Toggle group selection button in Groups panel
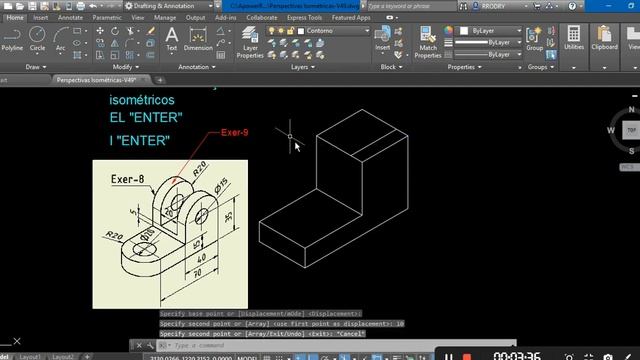640x360 pixels. (551, 55)
